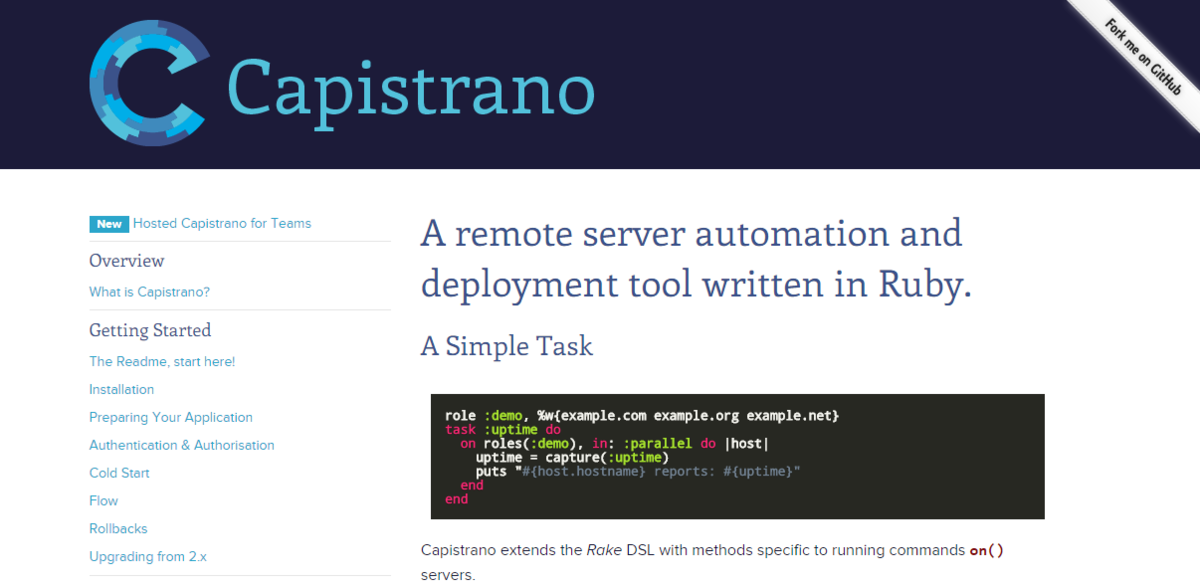Click the main headline about remote server automation
Viewport: 1200px width, 587px height.
point(696,259)
